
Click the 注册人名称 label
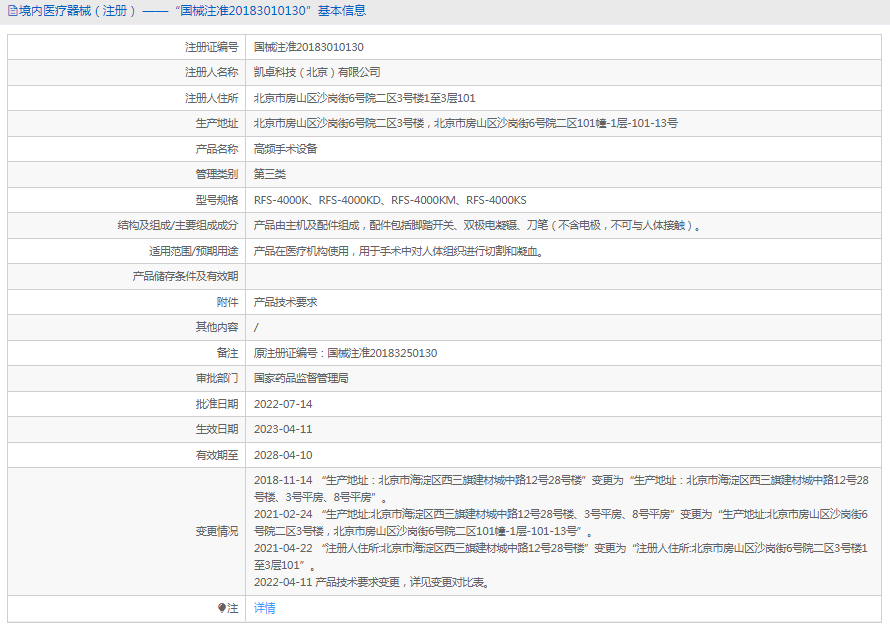pos(212,72)
